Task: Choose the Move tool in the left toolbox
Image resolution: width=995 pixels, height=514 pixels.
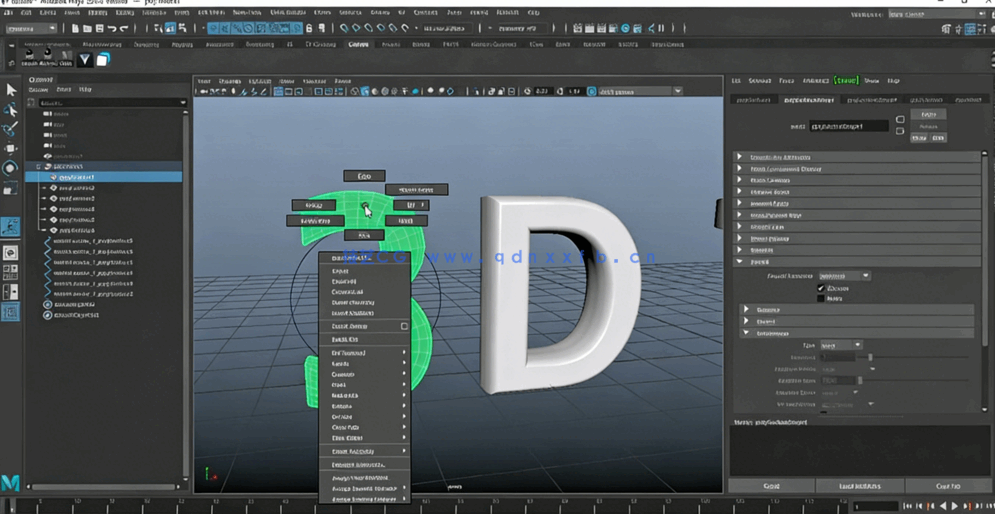Action: pos(11,149)
